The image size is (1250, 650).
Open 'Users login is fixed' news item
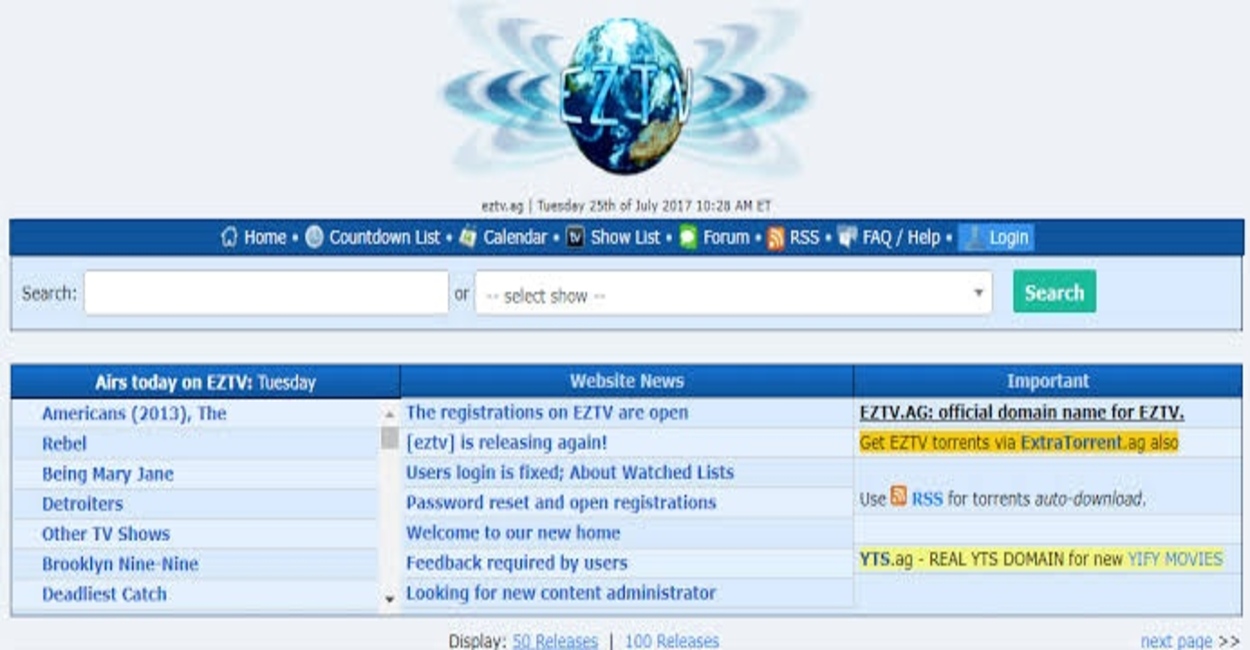[x=570, y=472]
